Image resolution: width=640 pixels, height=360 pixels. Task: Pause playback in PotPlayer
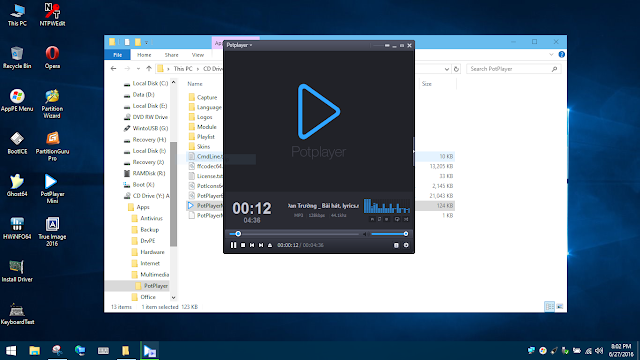[x=233, y=245]
